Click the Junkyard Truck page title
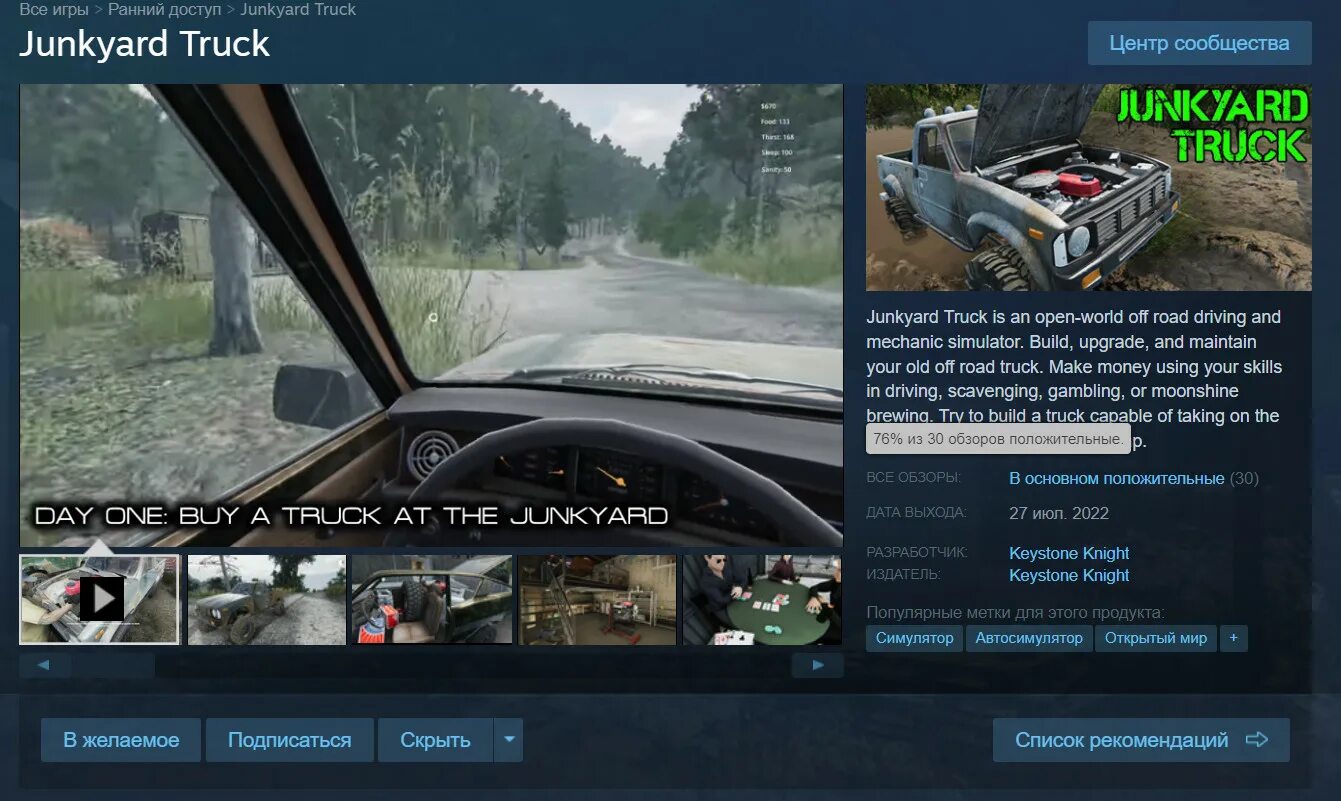 (x=145, y=44)
